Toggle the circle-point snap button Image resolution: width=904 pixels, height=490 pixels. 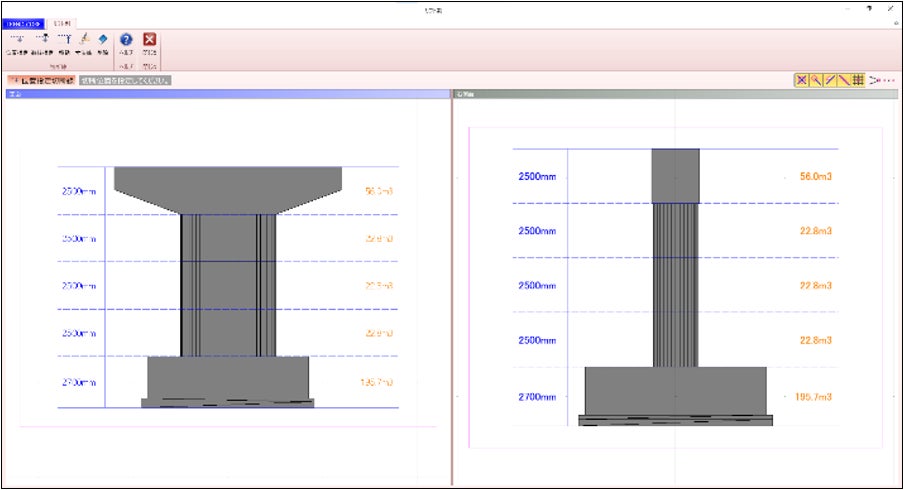815,79
